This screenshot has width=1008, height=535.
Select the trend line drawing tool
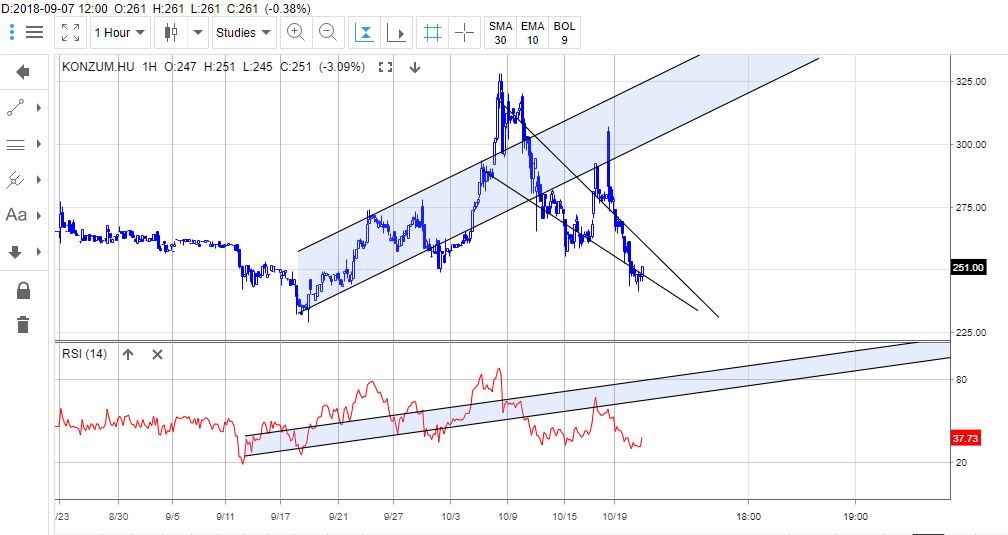click(x=15, y=107)
